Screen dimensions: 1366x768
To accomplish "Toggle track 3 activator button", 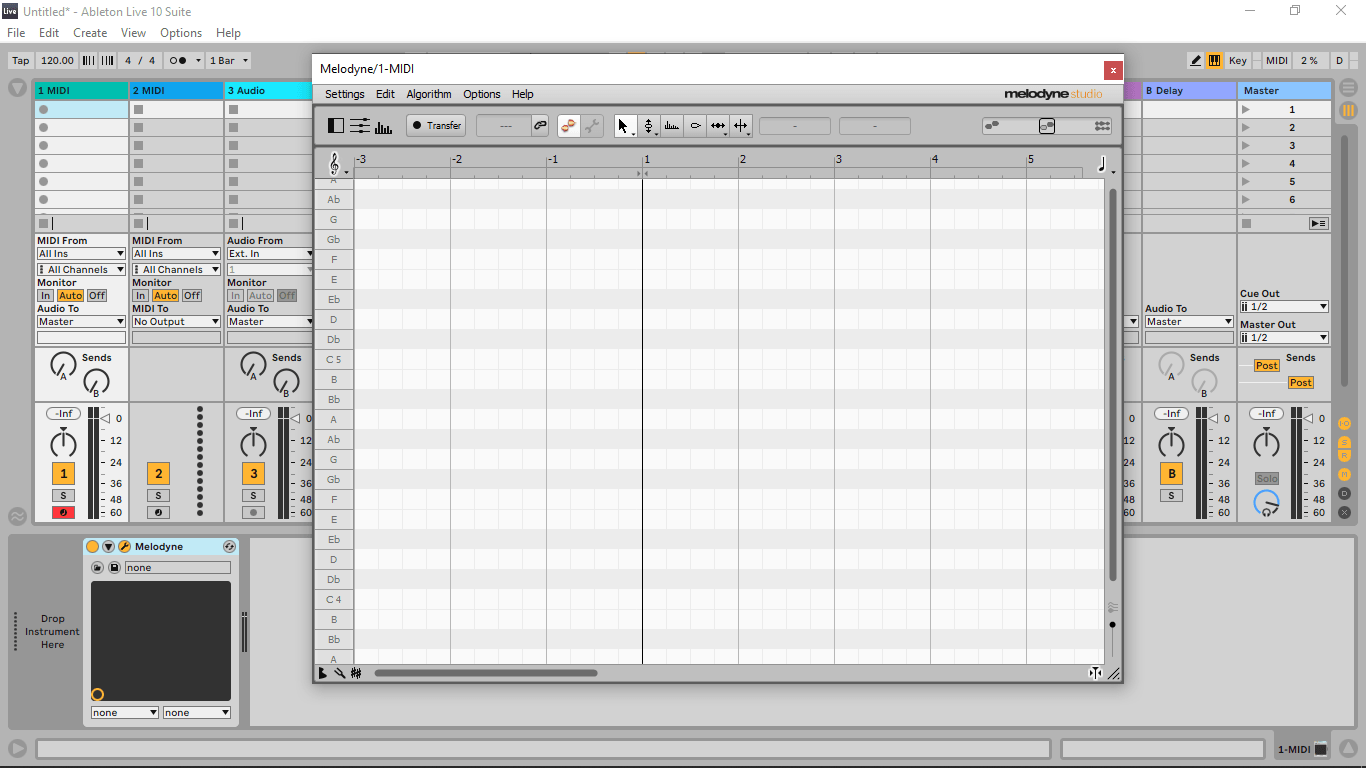I will (x=254, y=474).
